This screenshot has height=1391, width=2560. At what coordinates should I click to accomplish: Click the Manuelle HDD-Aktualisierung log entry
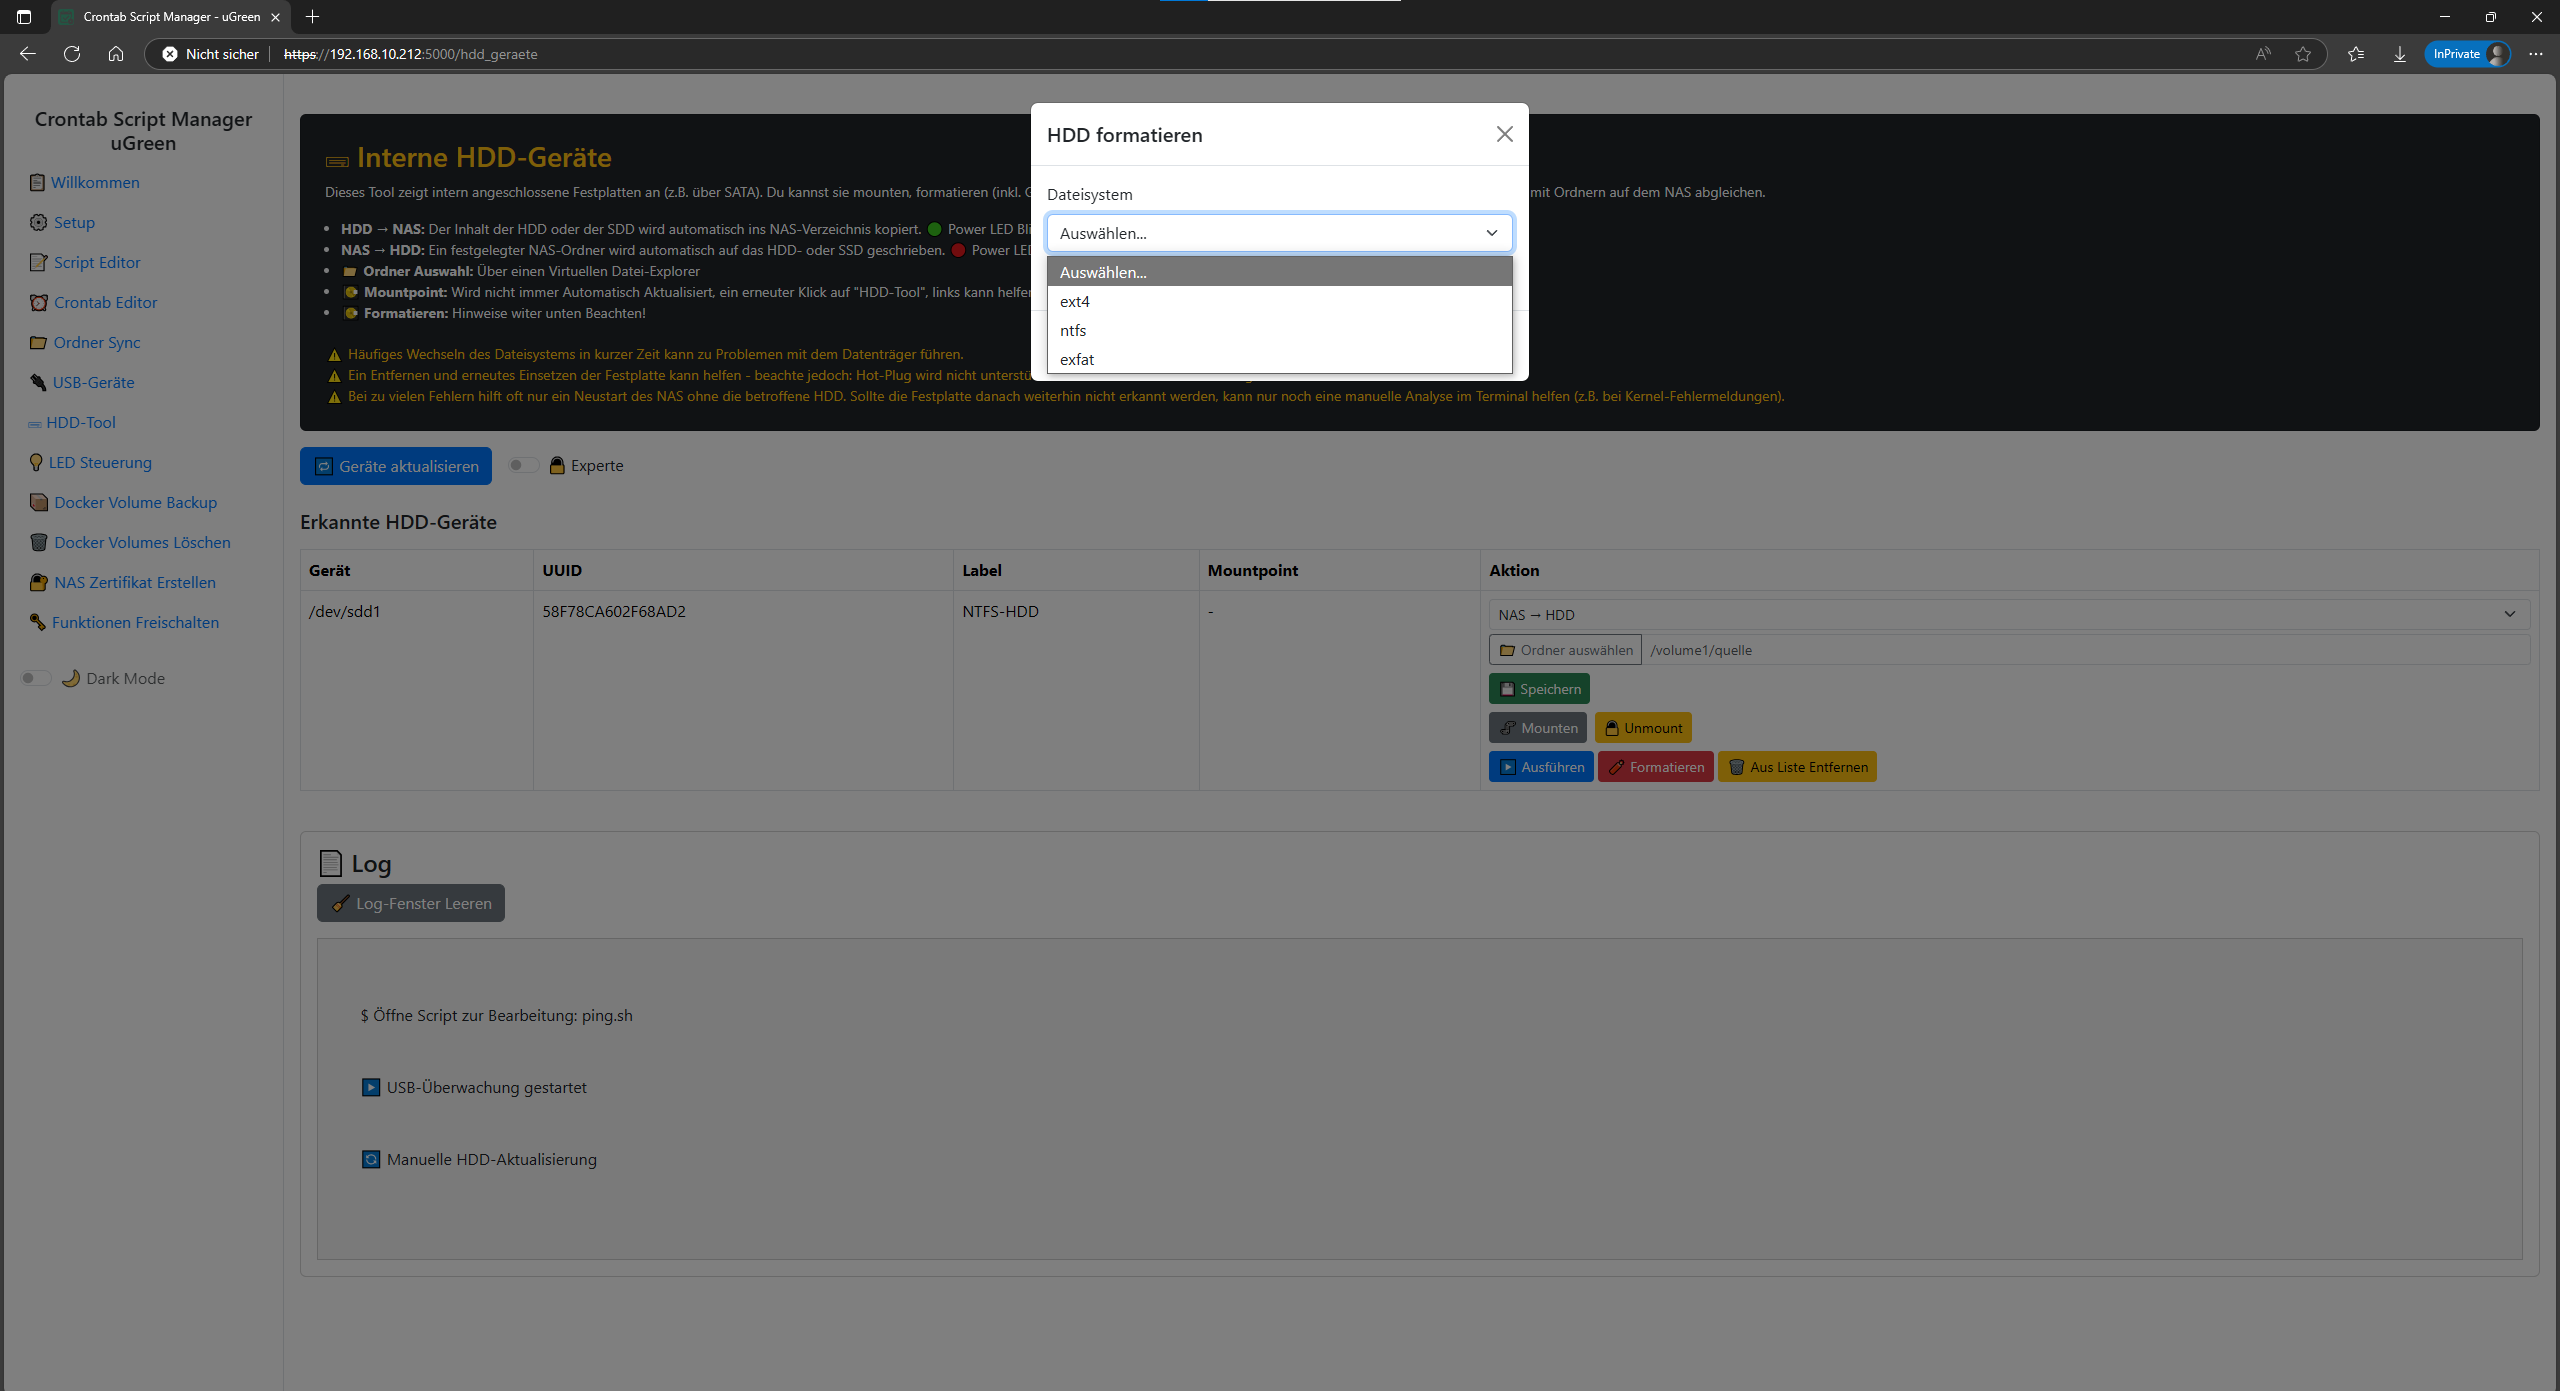coord(479,1159)
